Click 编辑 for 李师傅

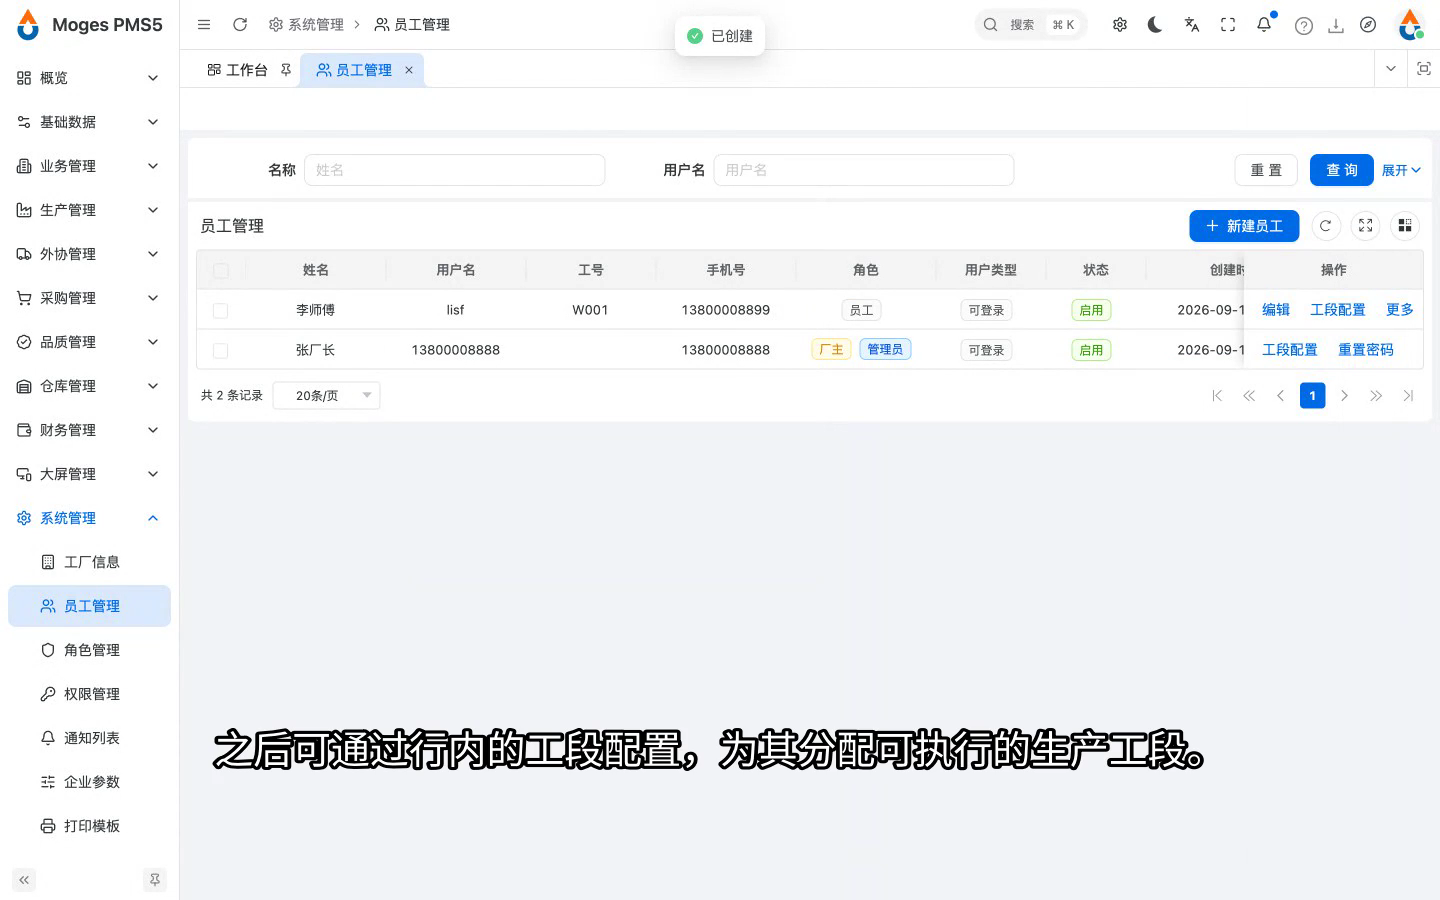pos(1276,310)
